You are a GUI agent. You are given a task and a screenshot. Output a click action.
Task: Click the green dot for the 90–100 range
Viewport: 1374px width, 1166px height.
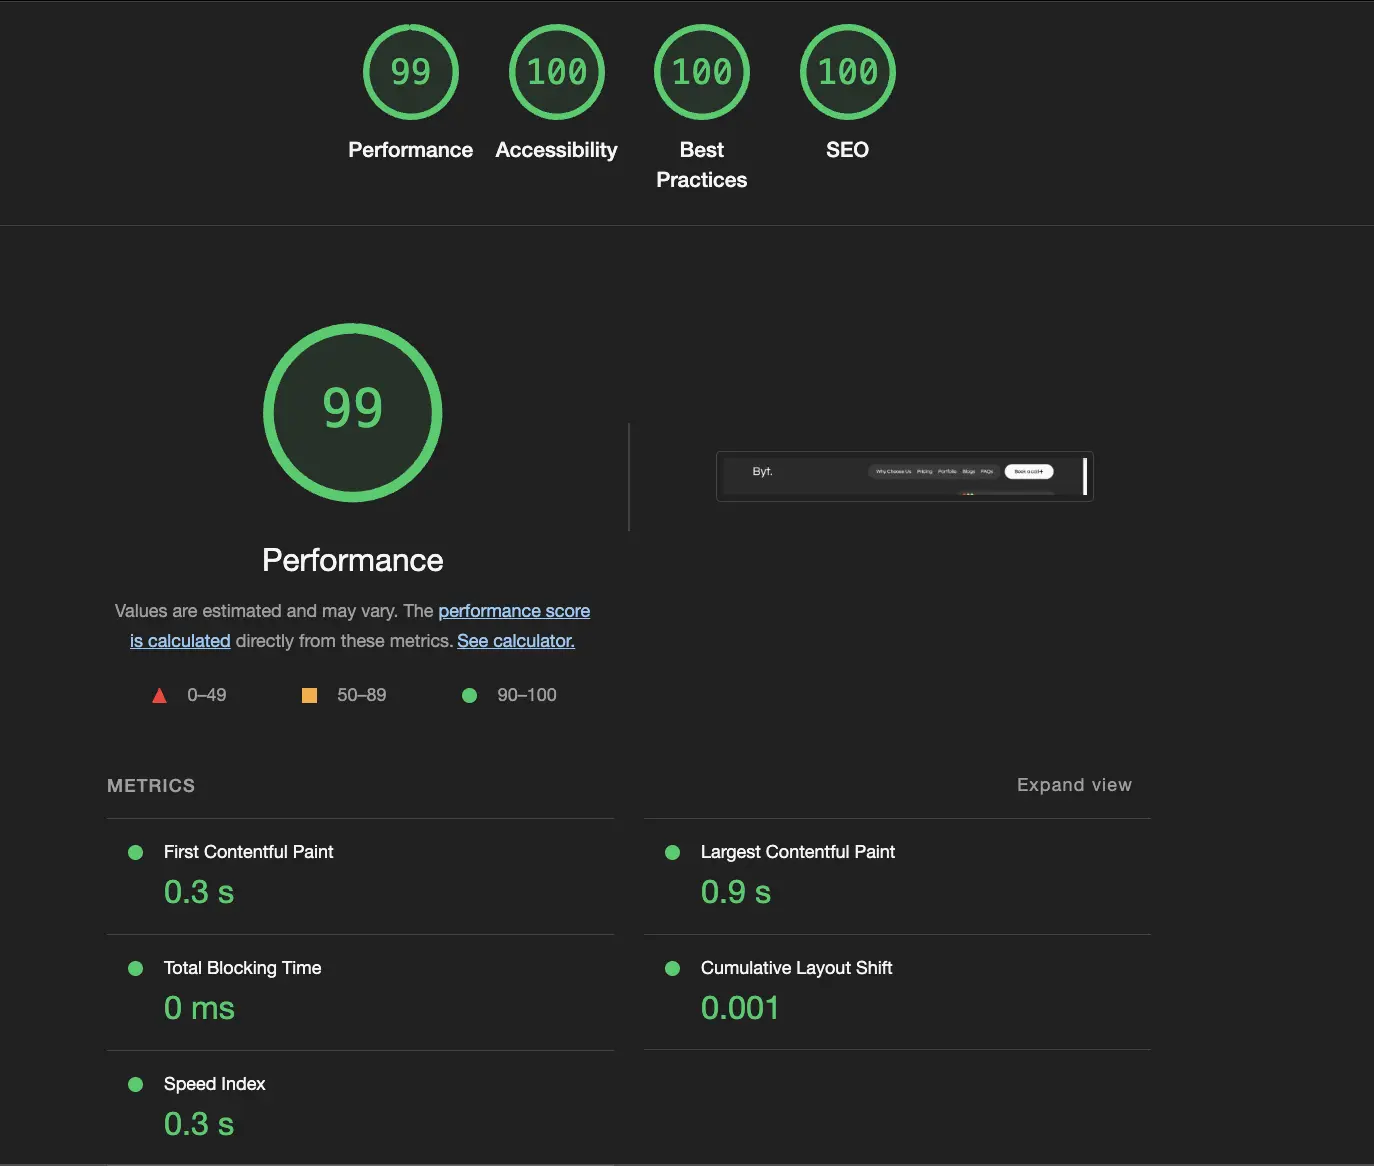pos(470,694)
